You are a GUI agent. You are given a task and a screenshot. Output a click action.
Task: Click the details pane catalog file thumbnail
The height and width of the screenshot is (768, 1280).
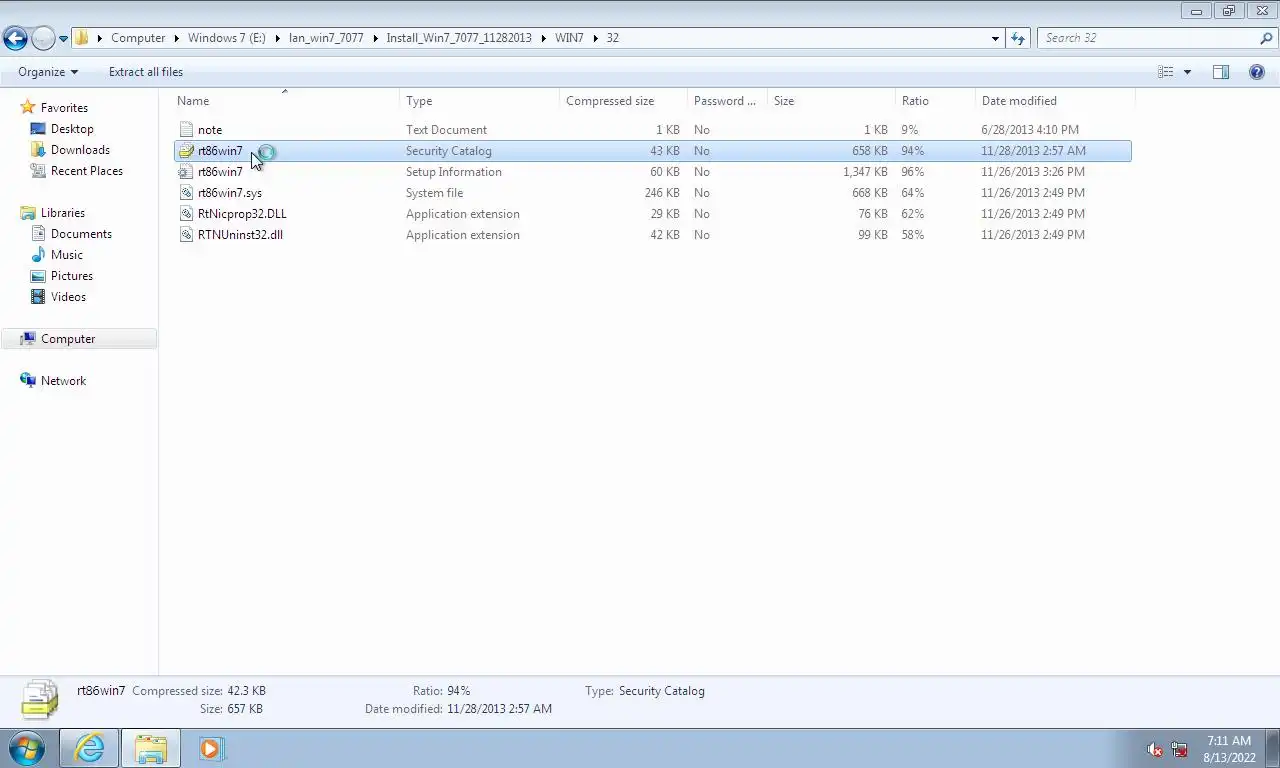(40, 699)
